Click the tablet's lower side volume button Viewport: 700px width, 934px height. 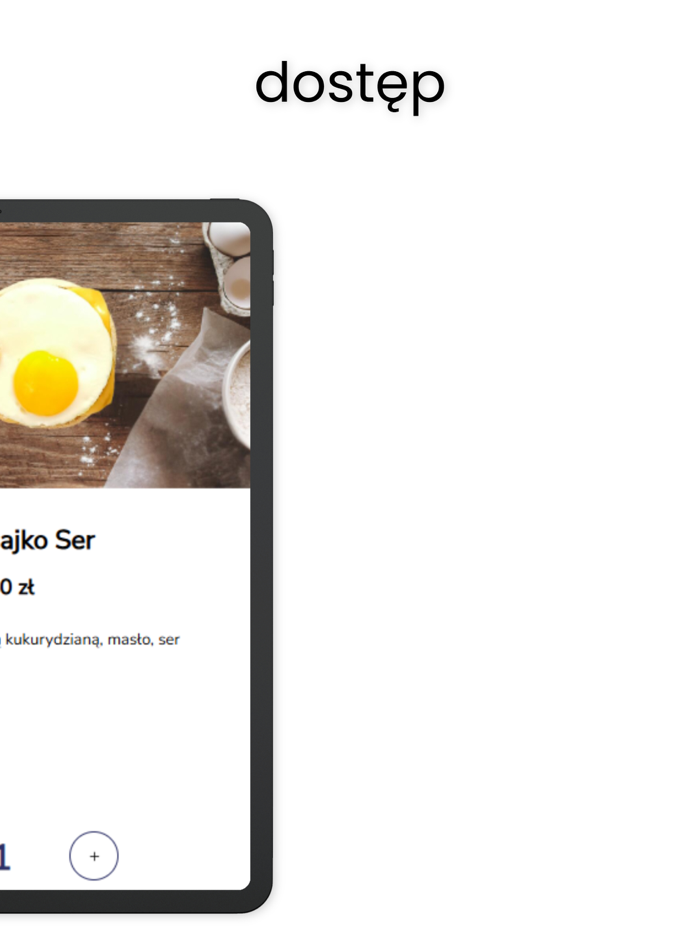point(273,293)
